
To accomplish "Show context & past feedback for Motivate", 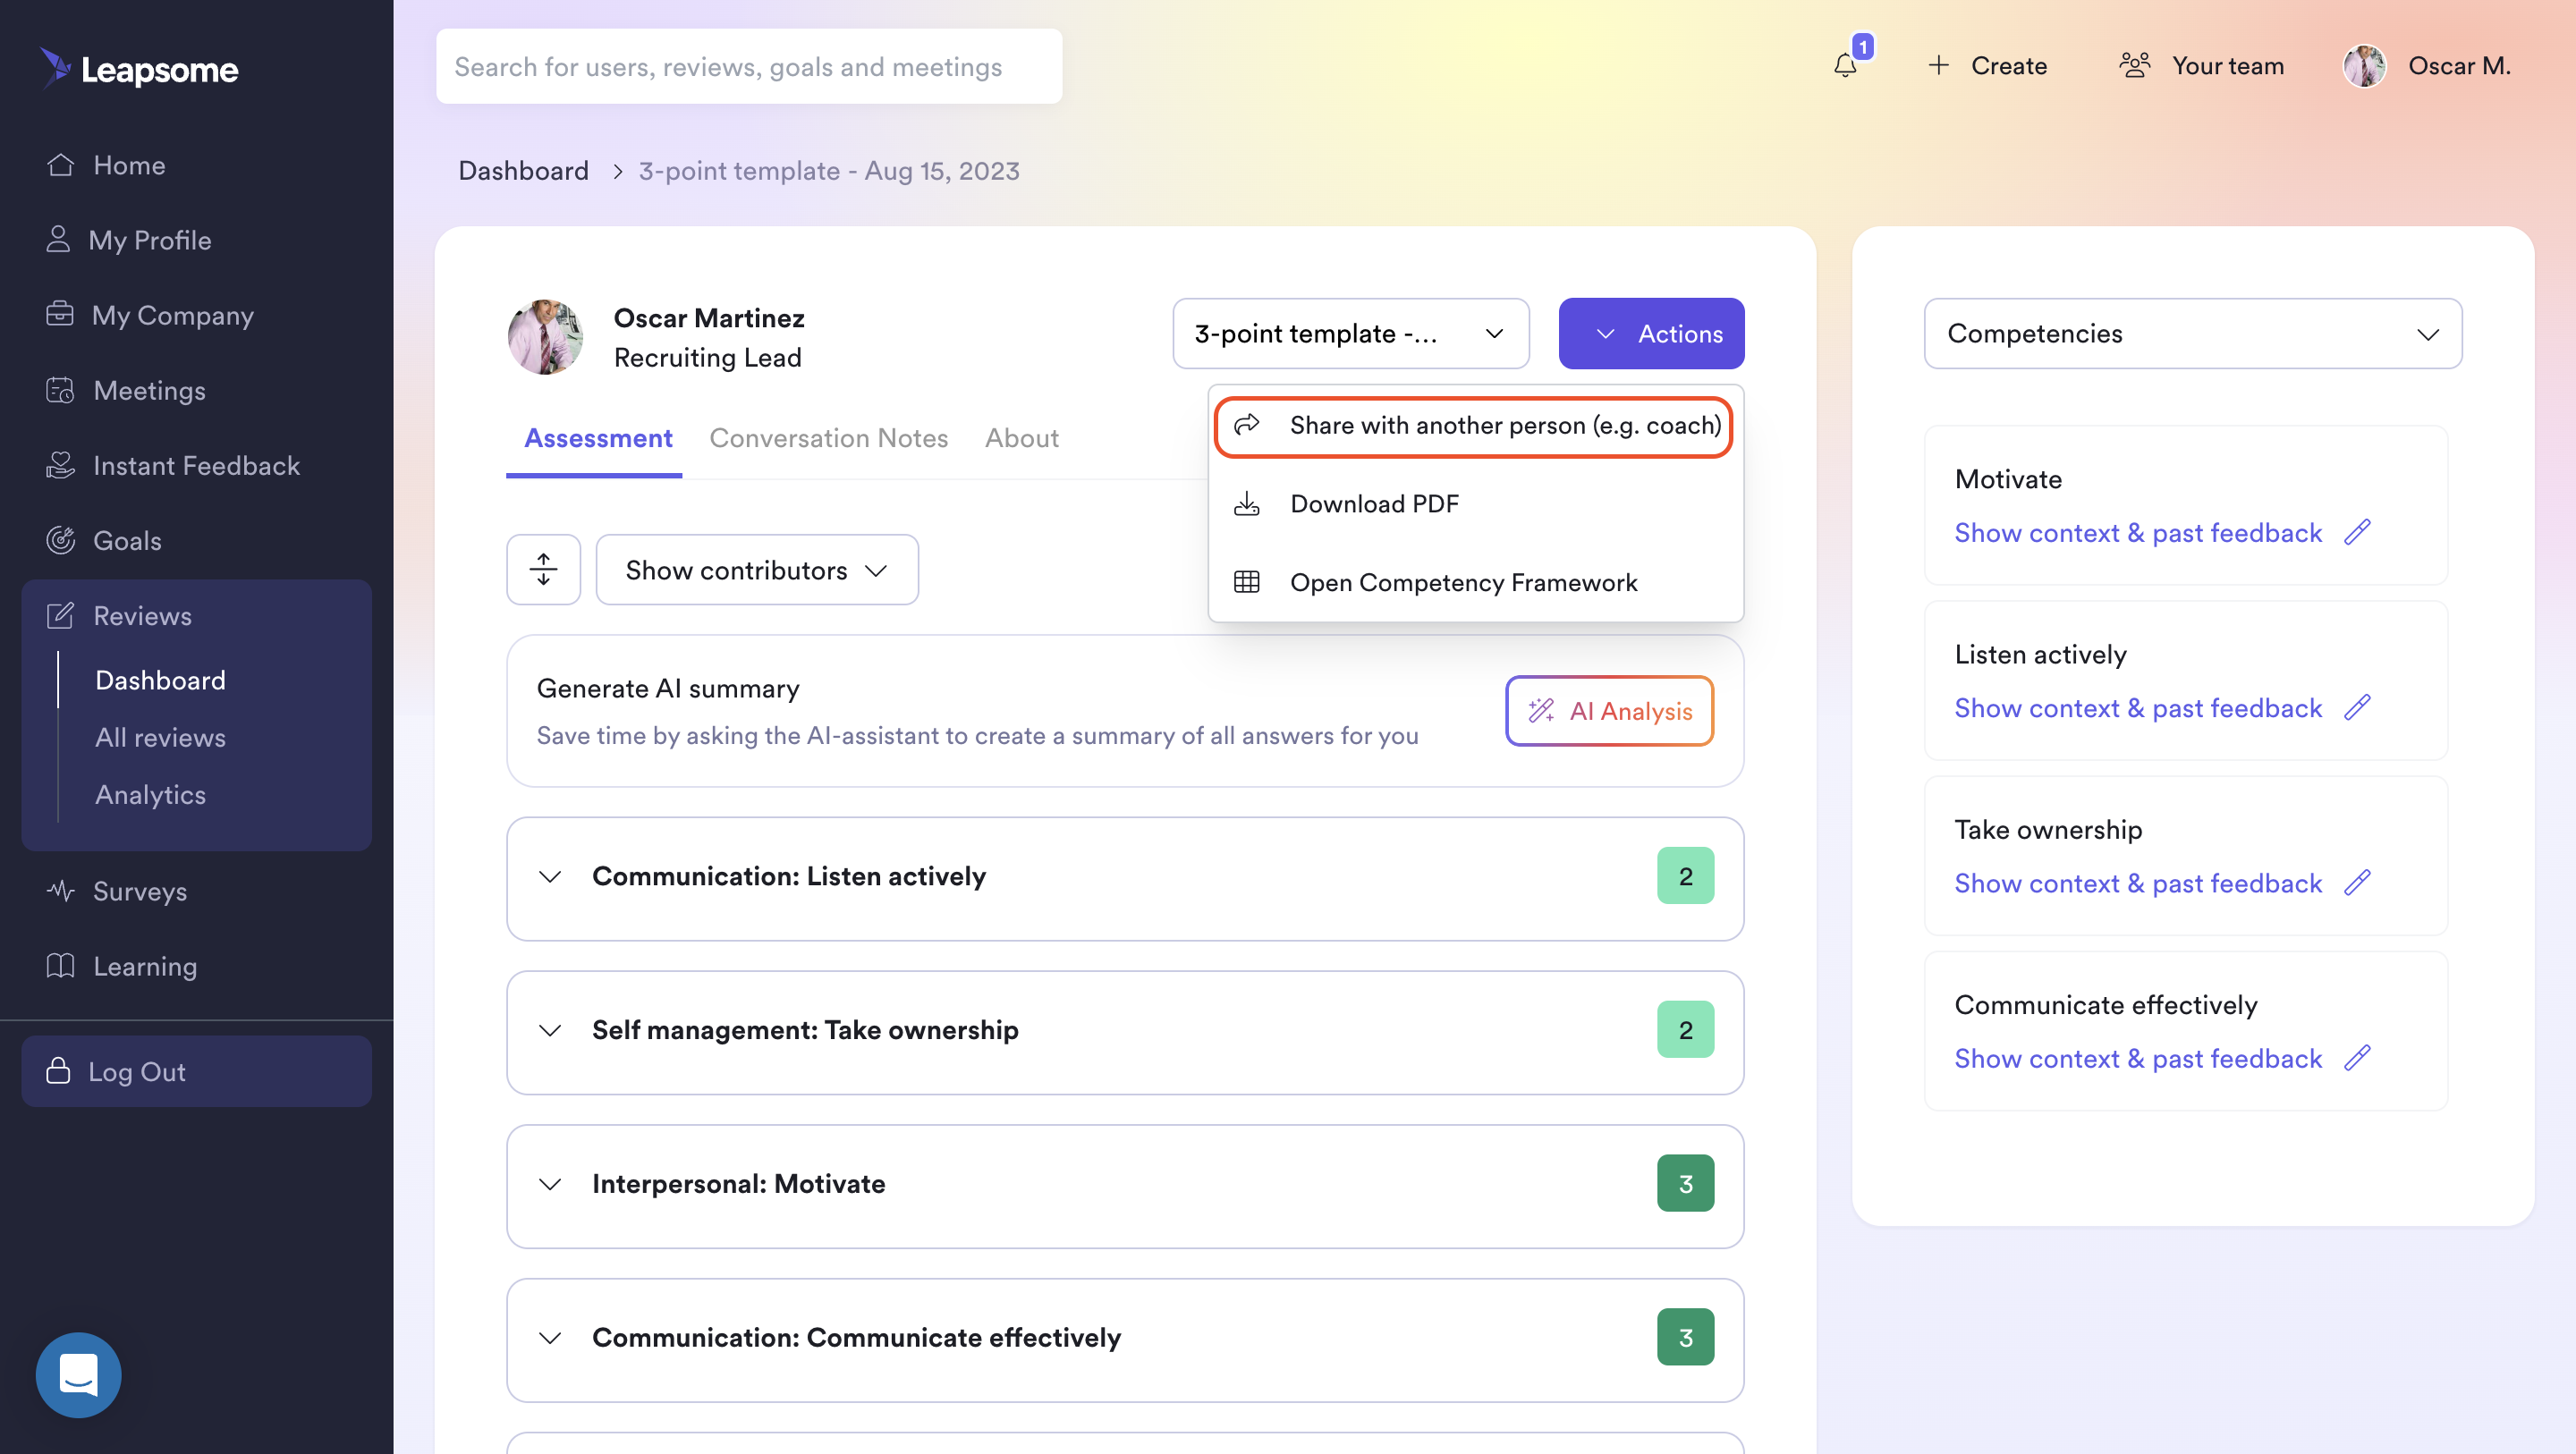I will [2137, 533].
